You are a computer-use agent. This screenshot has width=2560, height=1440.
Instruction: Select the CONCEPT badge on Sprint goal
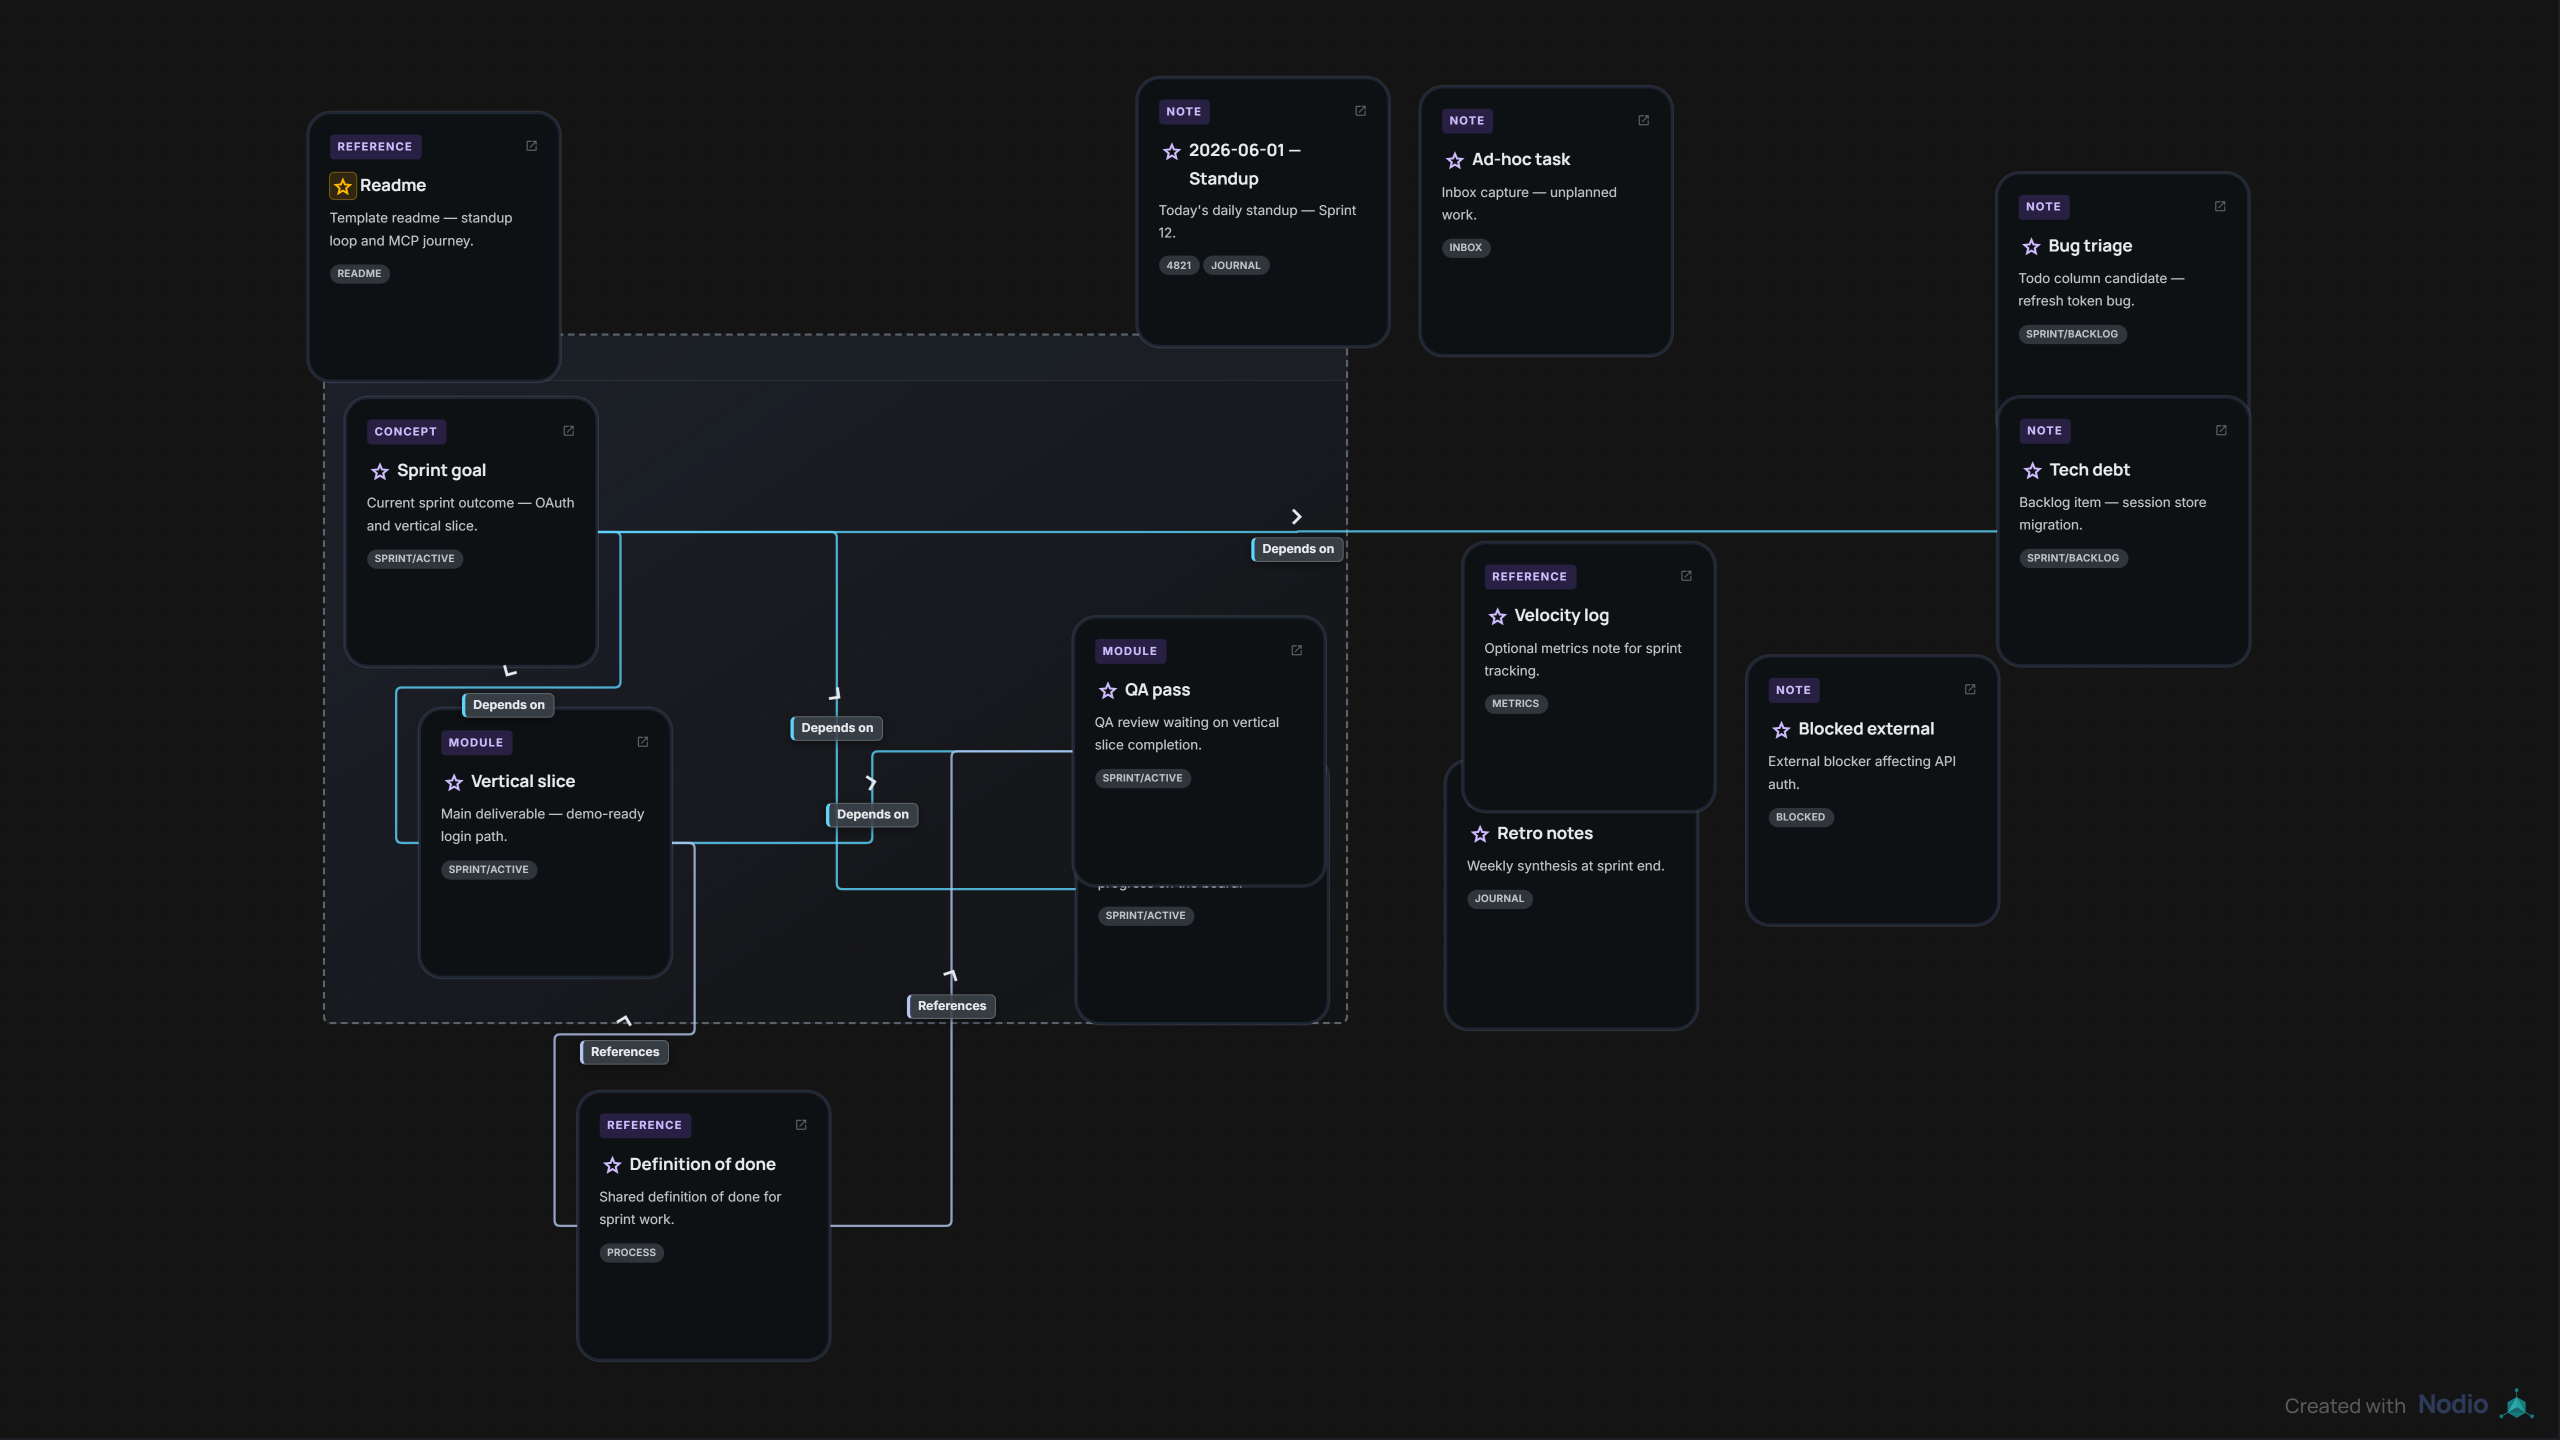406,432
